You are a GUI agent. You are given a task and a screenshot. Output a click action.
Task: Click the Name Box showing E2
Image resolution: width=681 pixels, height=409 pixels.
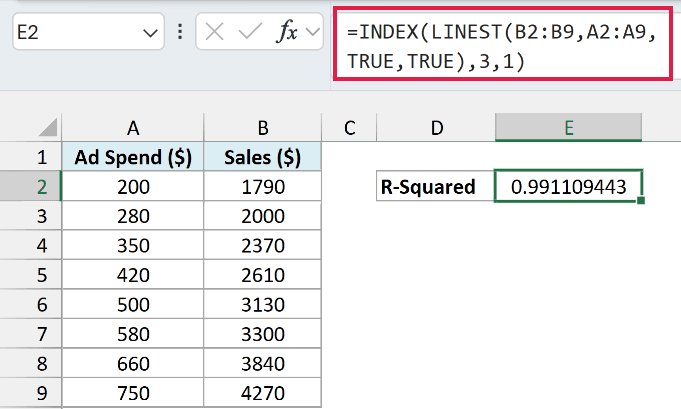[88, 31]
